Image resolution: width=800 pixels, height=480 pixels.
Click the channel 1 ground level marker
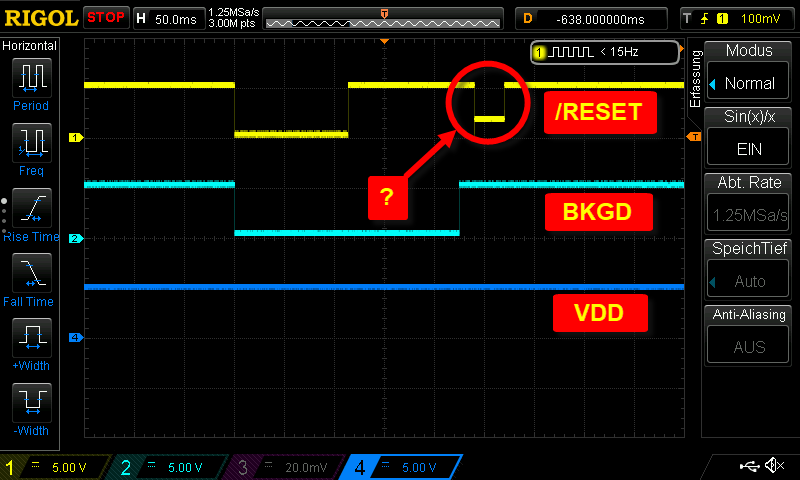pos(76,137)
